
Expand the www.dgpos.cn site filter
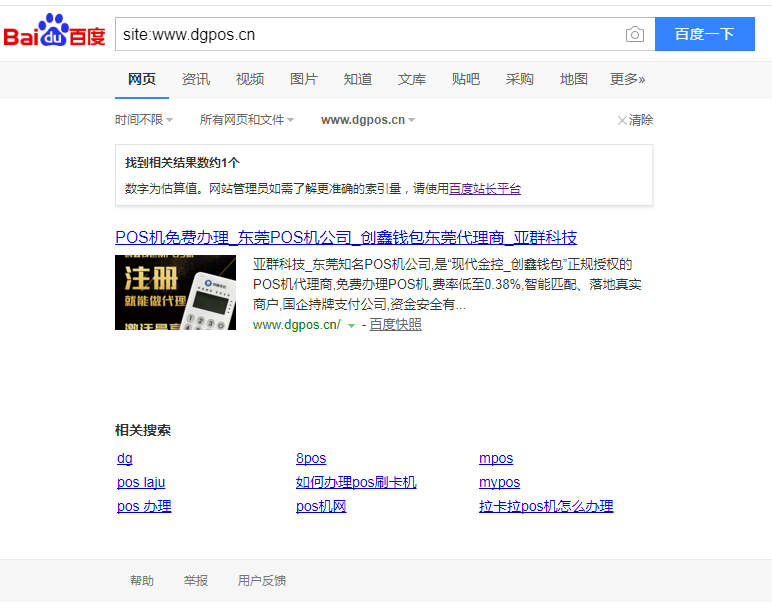[x=368, y=120]
